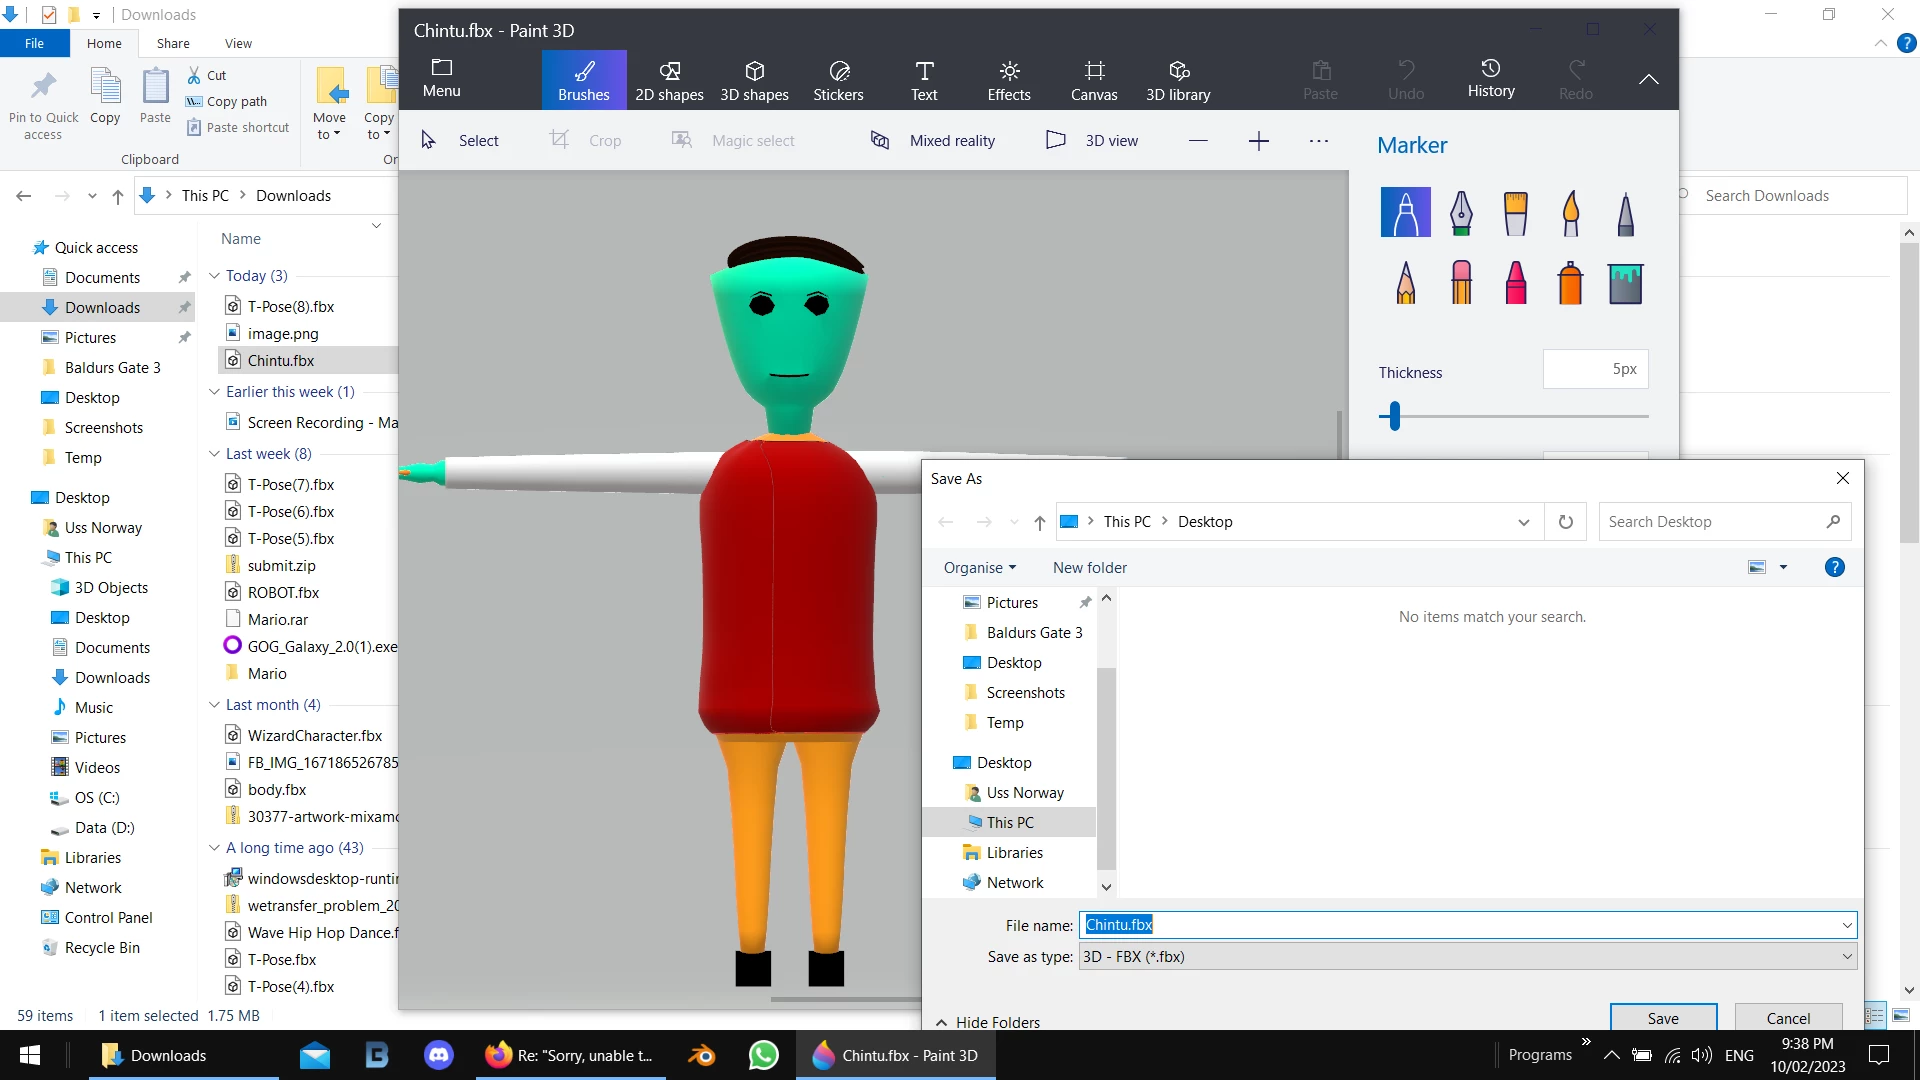
Task: Open the 3D library
Action: point(1178,80)
